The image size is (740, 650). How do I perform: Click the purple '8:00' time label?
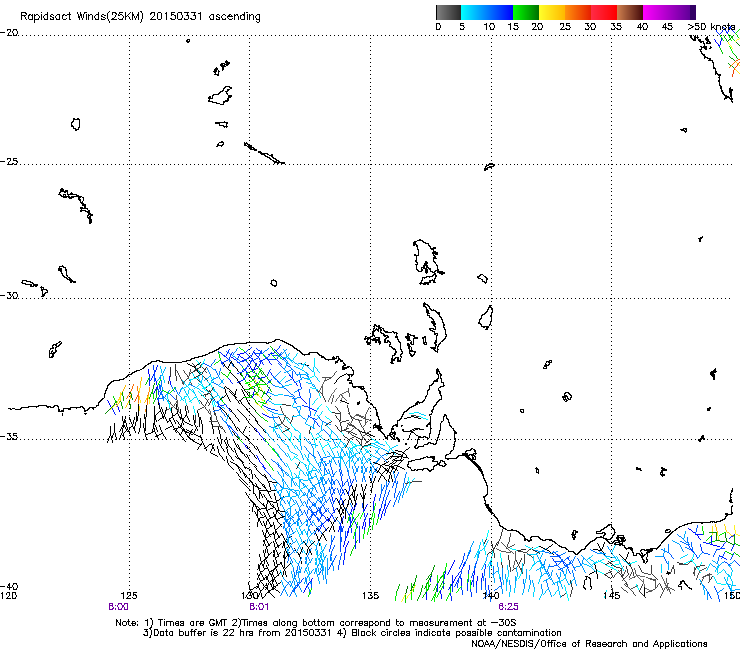coord(118,607)
